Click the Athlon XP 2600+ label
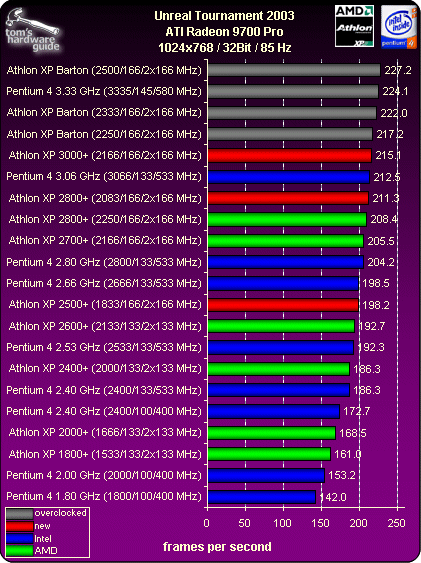The height and width of the screenshot is (563, 421). pyautogui.click(x=105, y=326)
